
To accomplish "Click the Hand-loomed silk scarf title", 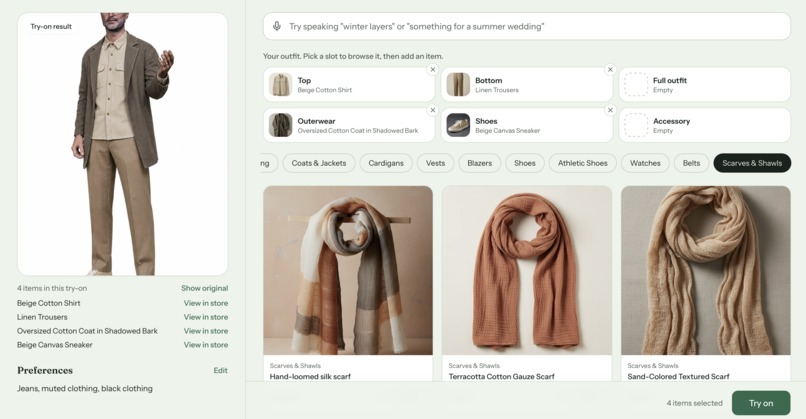I will click(x=310, y=376).
